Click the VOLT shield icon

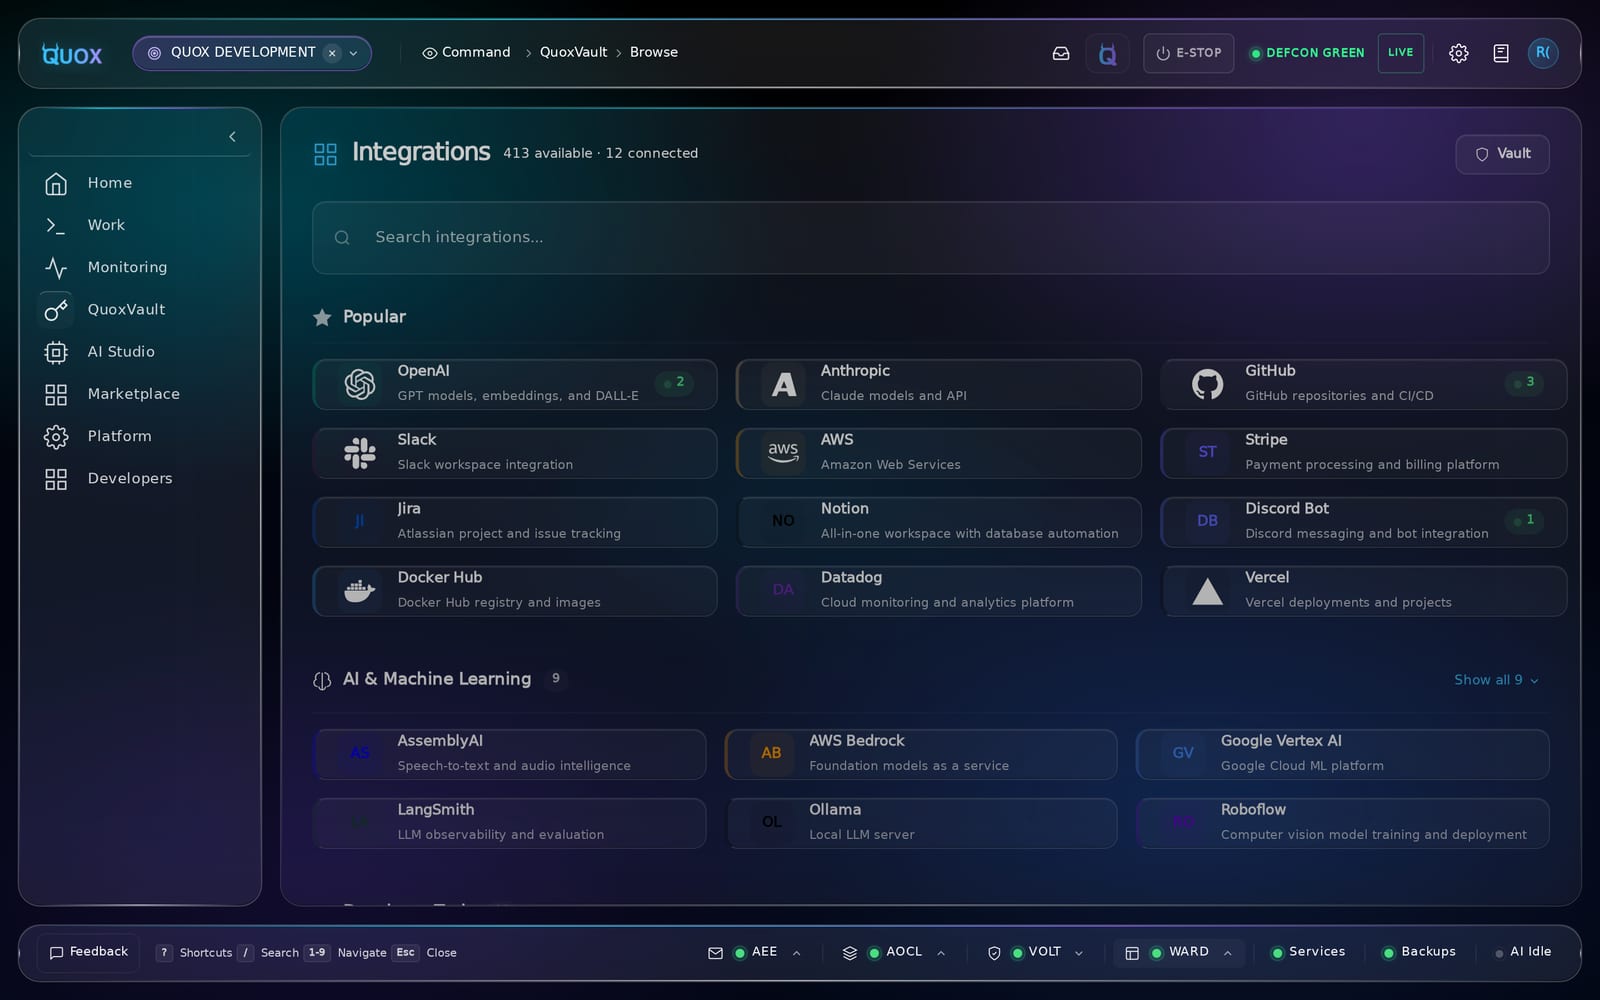tap(994, 953)
